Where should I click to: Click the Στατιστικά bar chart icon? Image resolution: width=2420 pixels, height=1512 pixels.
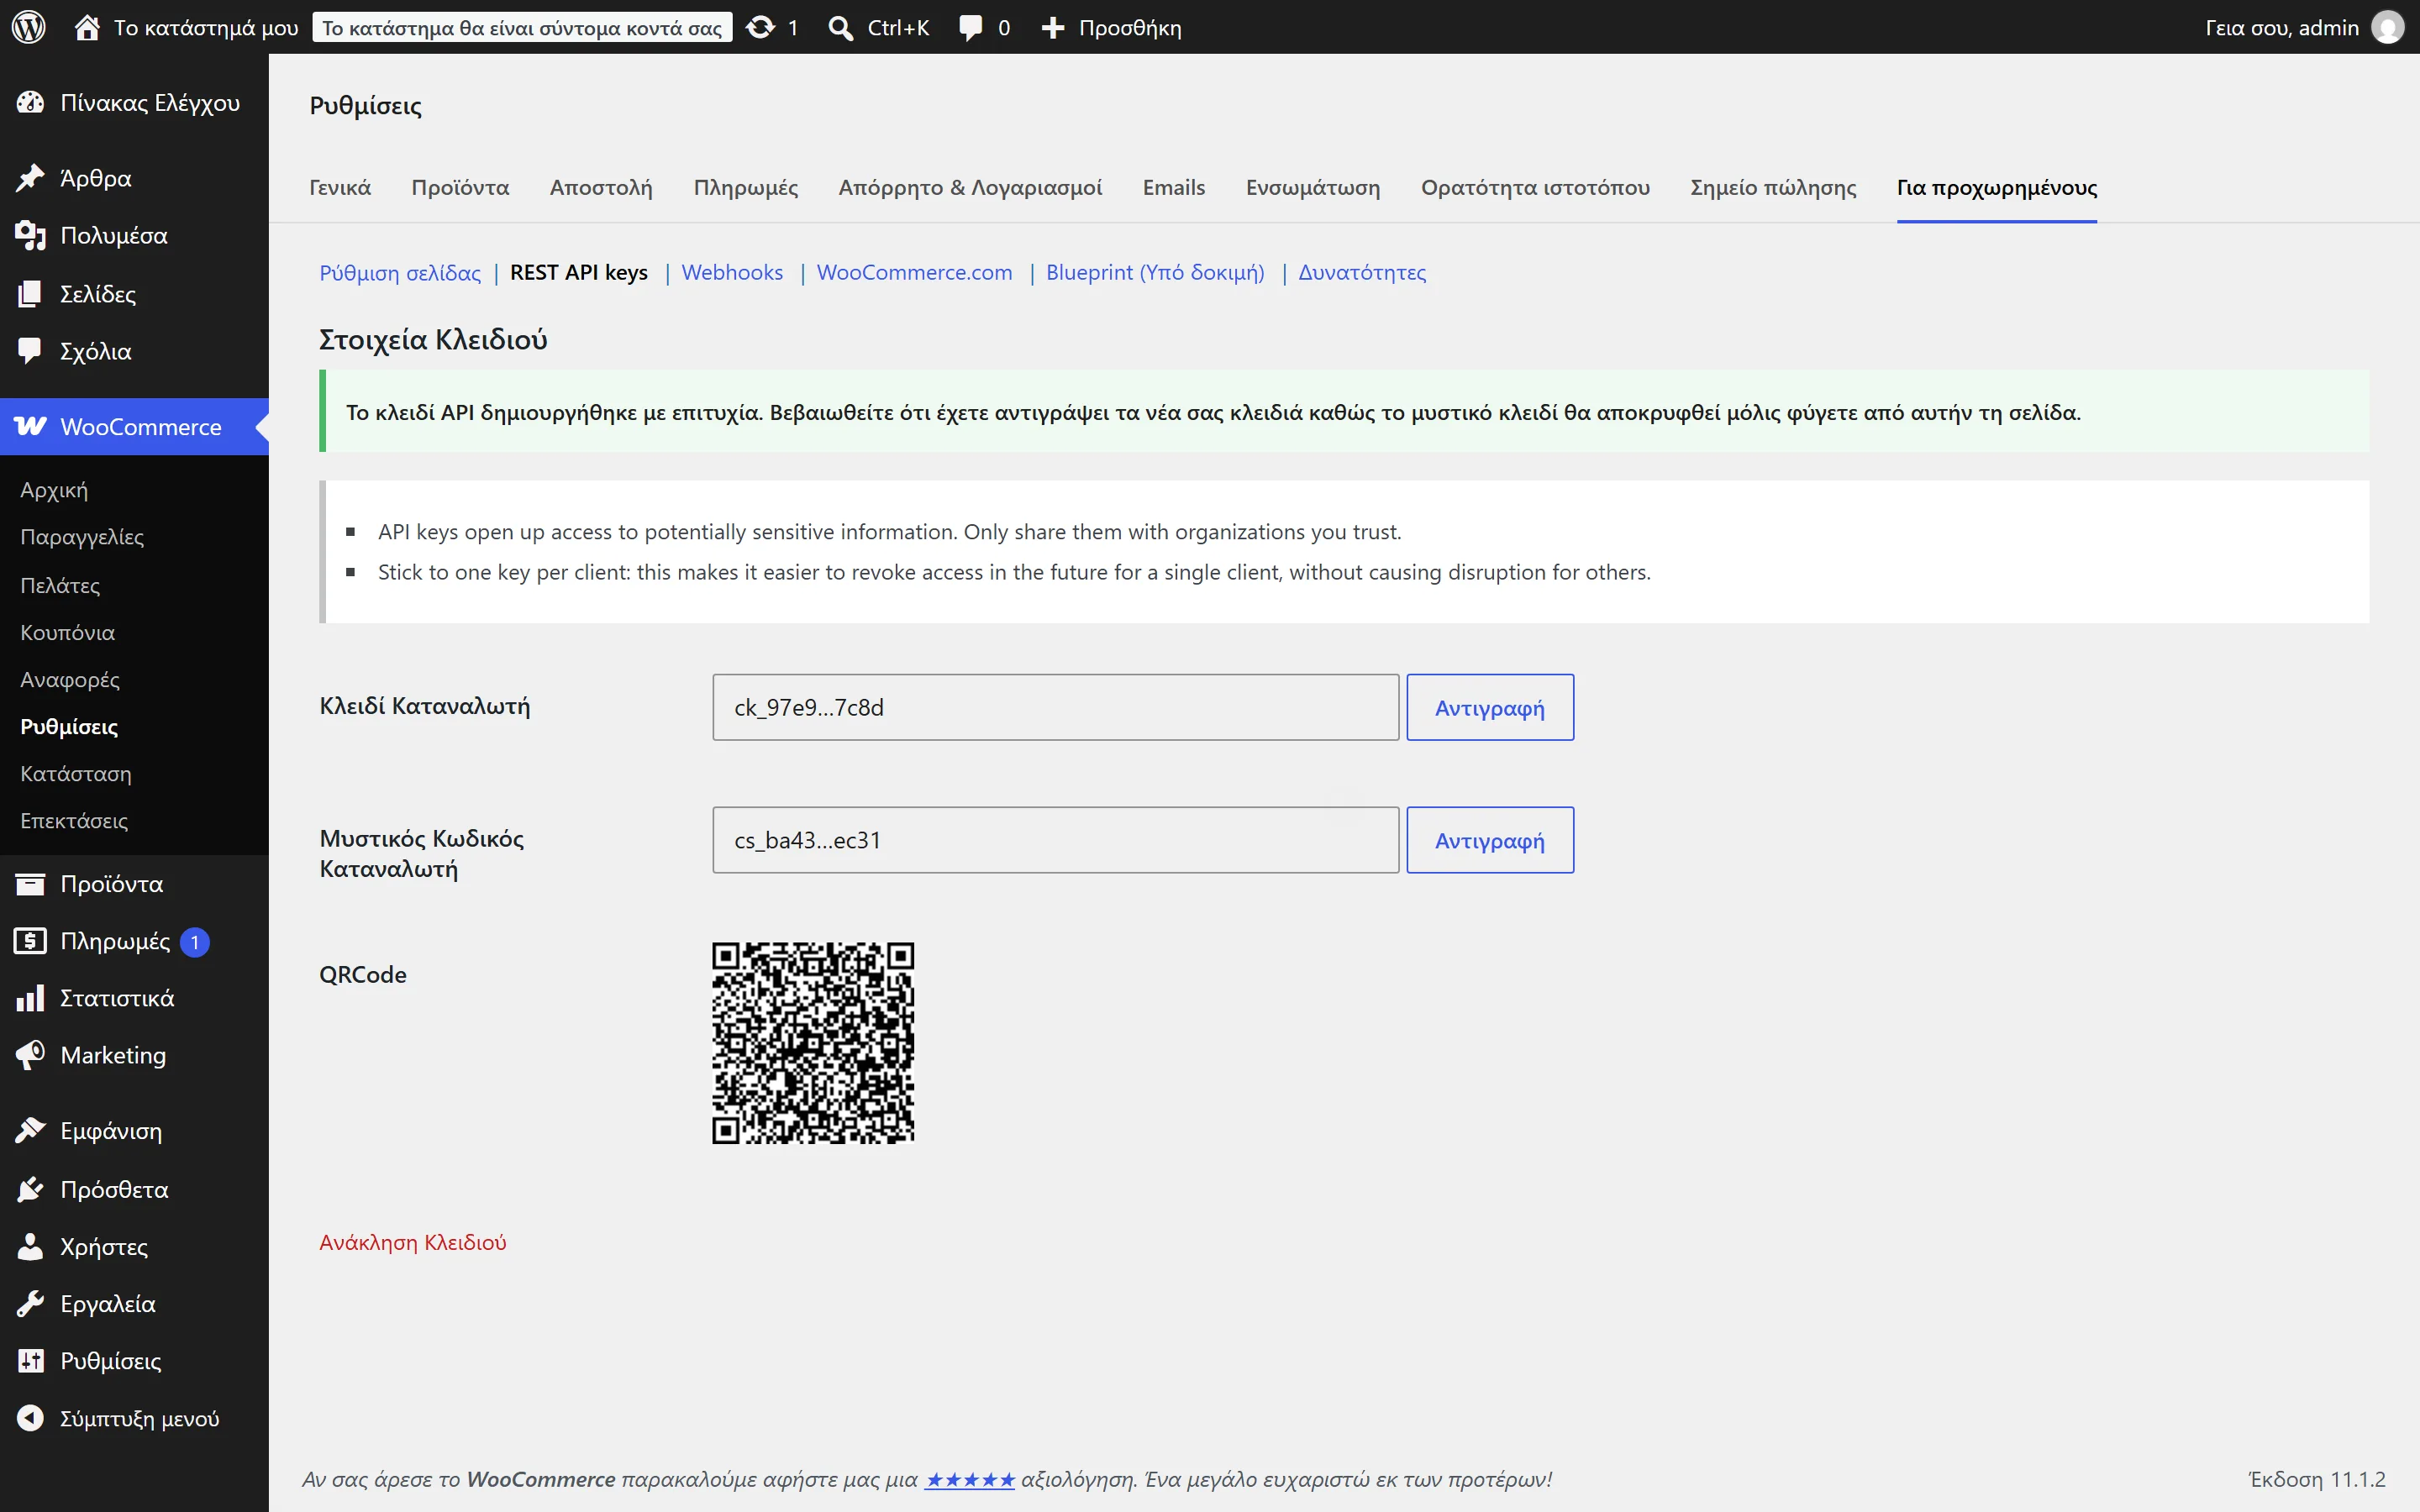coord(30,998)
